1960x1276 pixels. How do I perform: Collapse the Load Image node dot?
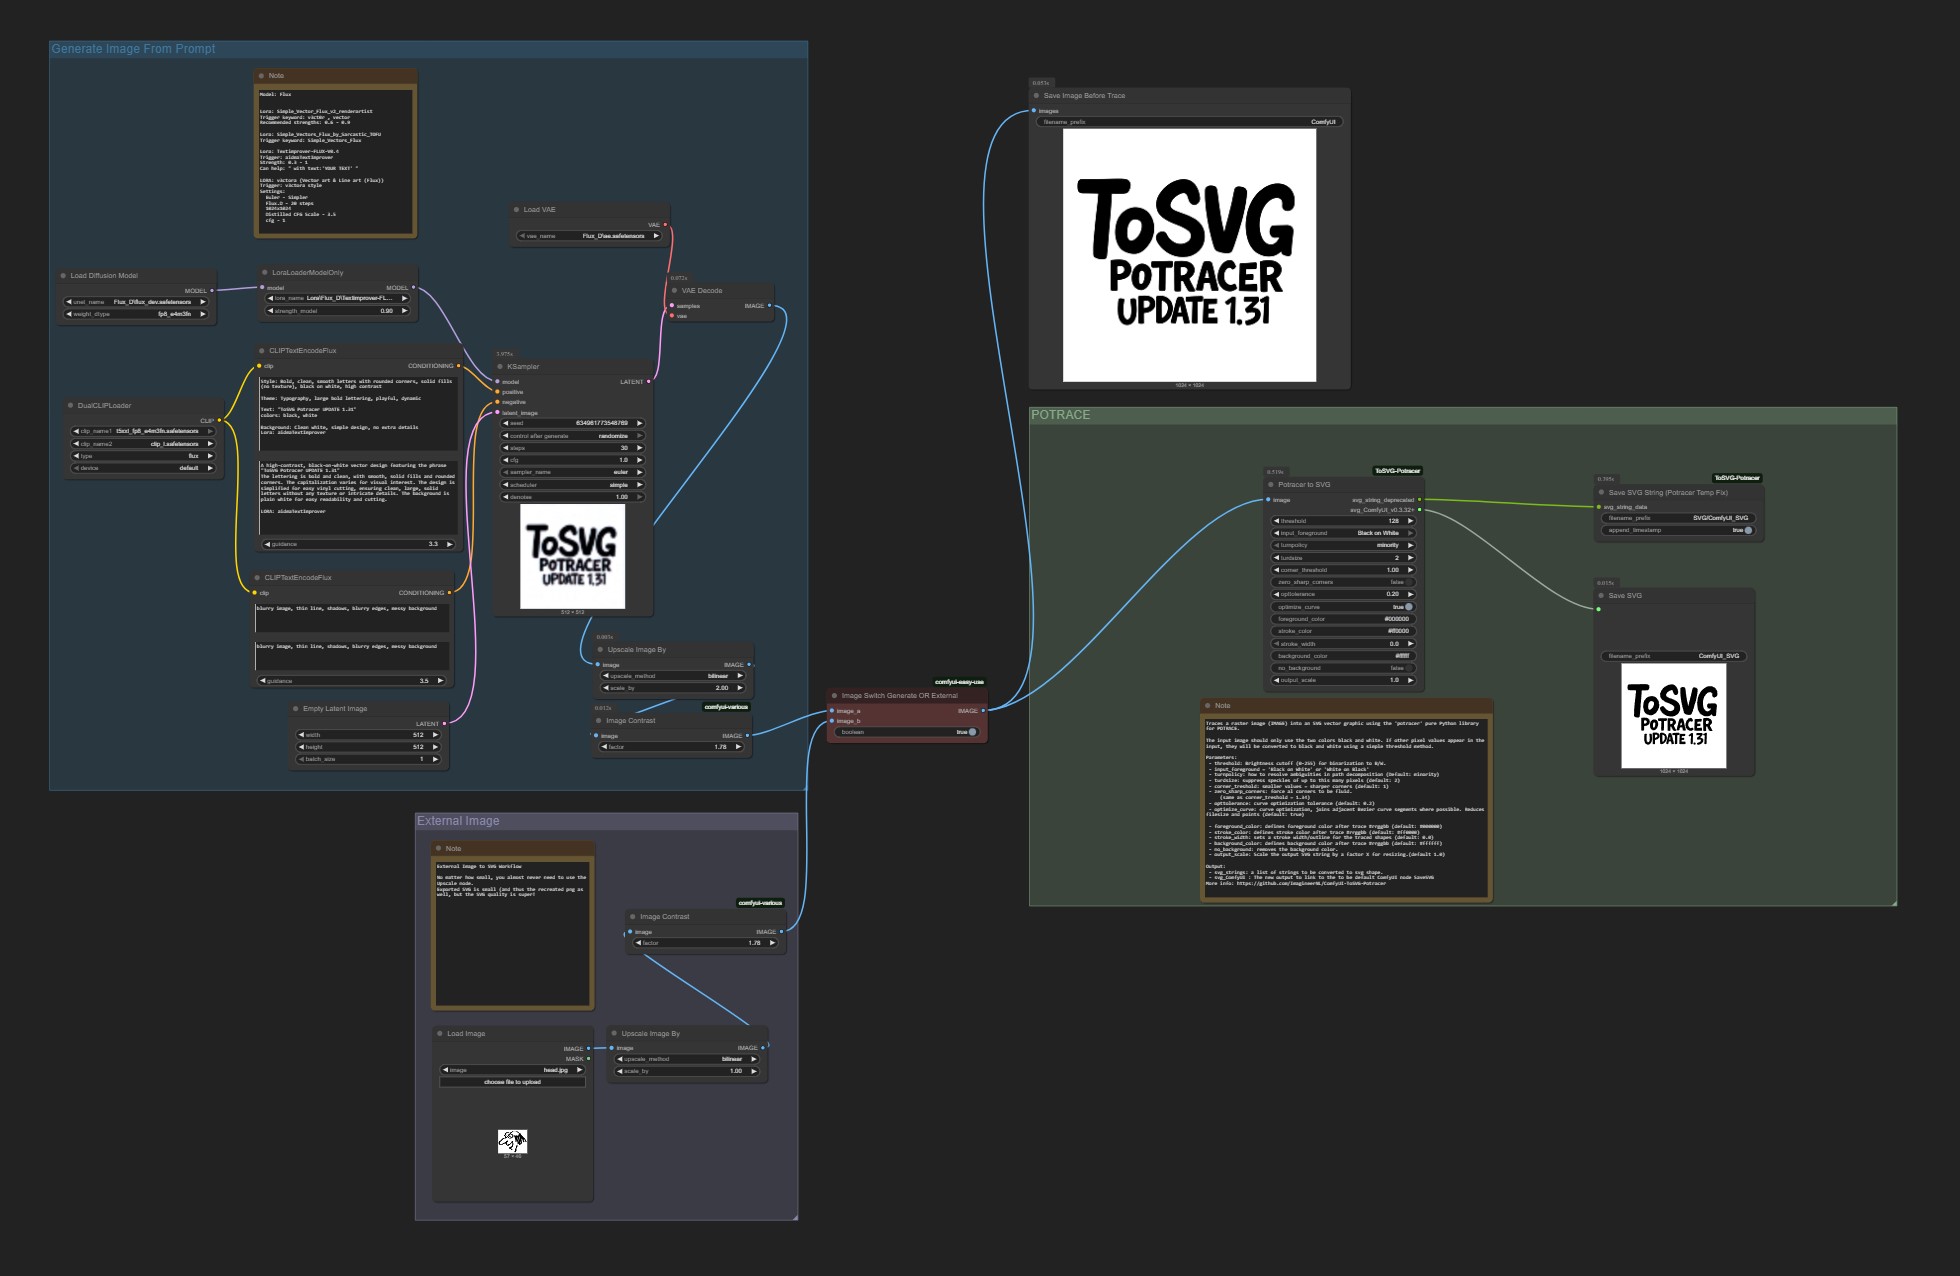pyautogui.click(x=440, y=1034)
